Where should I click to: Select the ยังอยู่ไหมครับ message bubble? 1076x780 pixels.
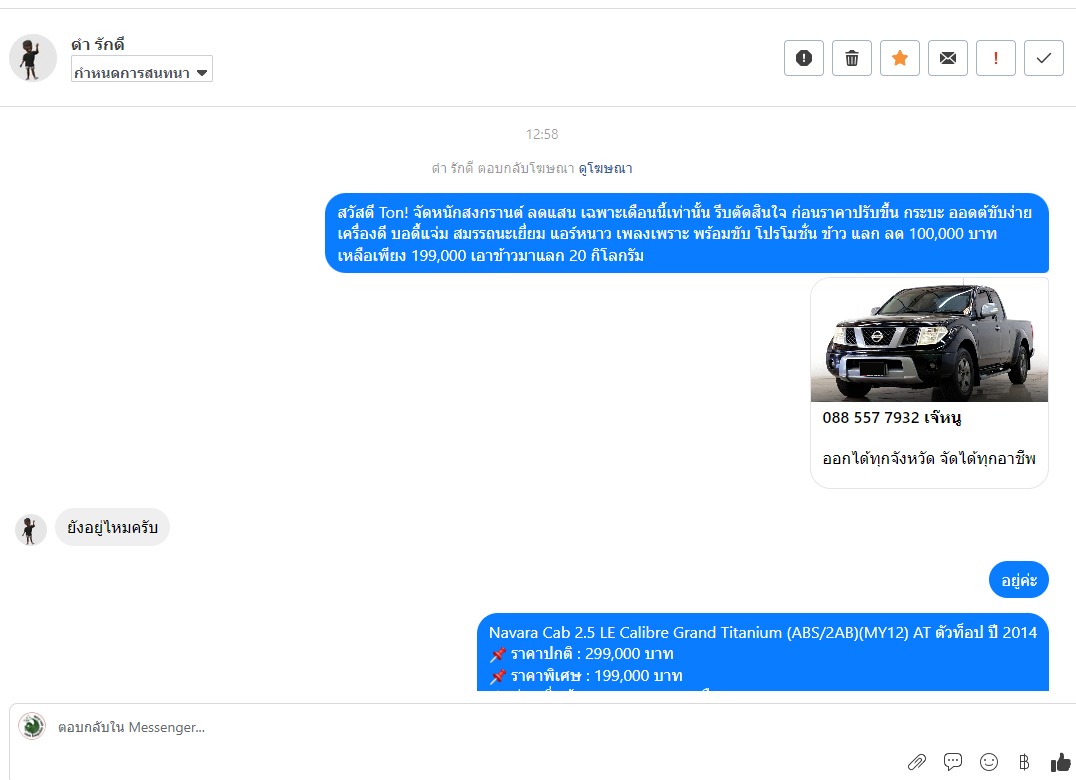[x=113, y=528]
